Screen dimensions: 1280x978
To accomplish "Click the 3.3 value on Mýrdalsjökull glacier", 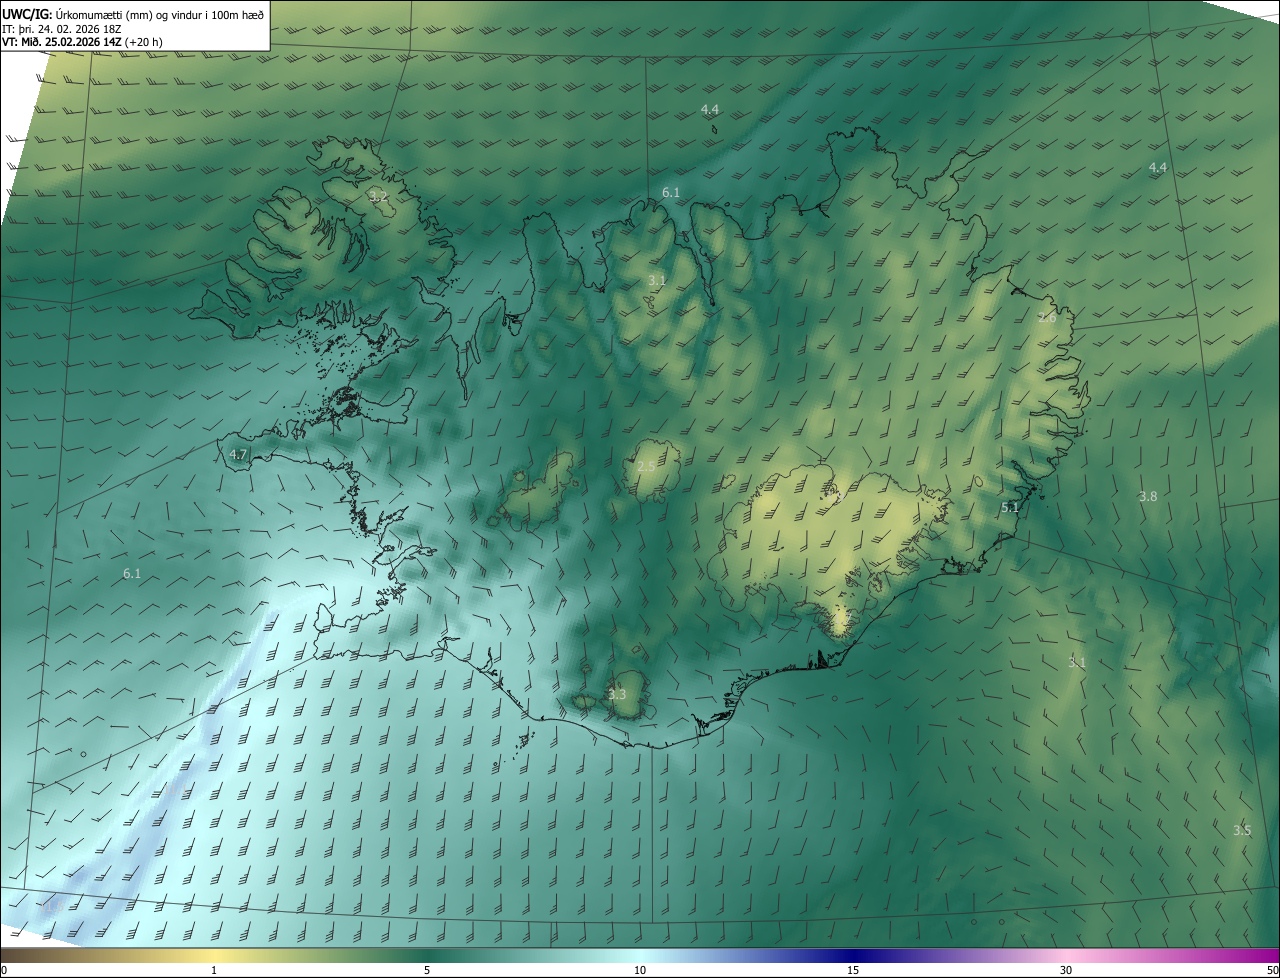I will pyautogui.click(x=617, y=694).
